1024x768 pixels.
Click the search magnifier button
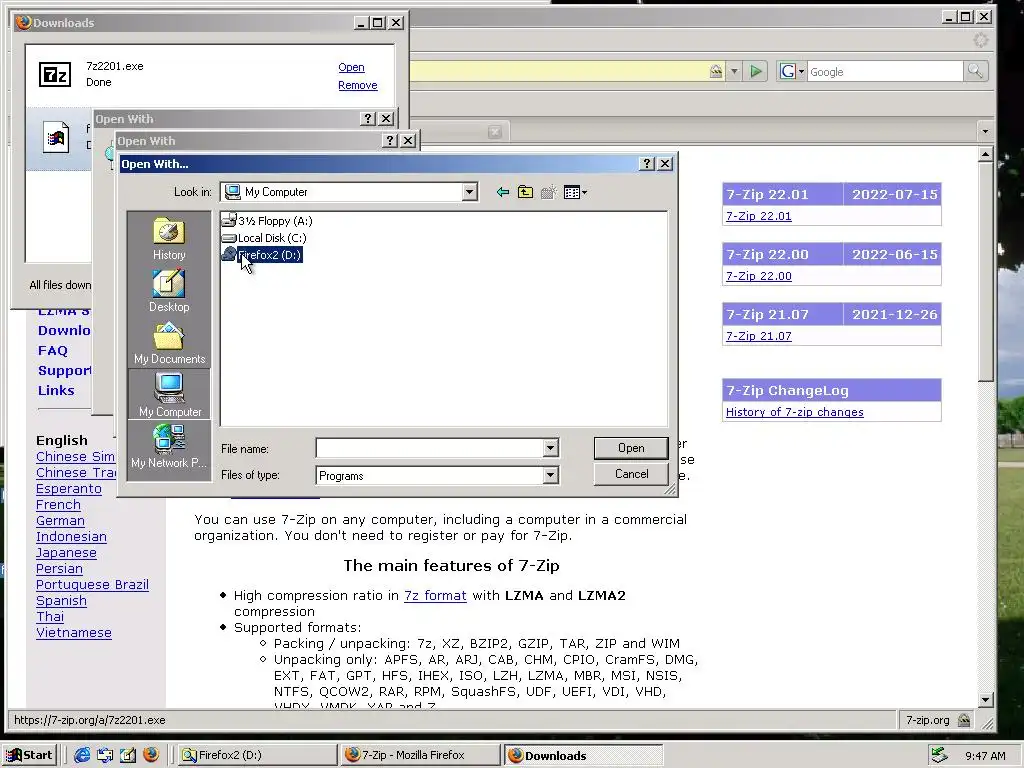(x=975, y=71)
